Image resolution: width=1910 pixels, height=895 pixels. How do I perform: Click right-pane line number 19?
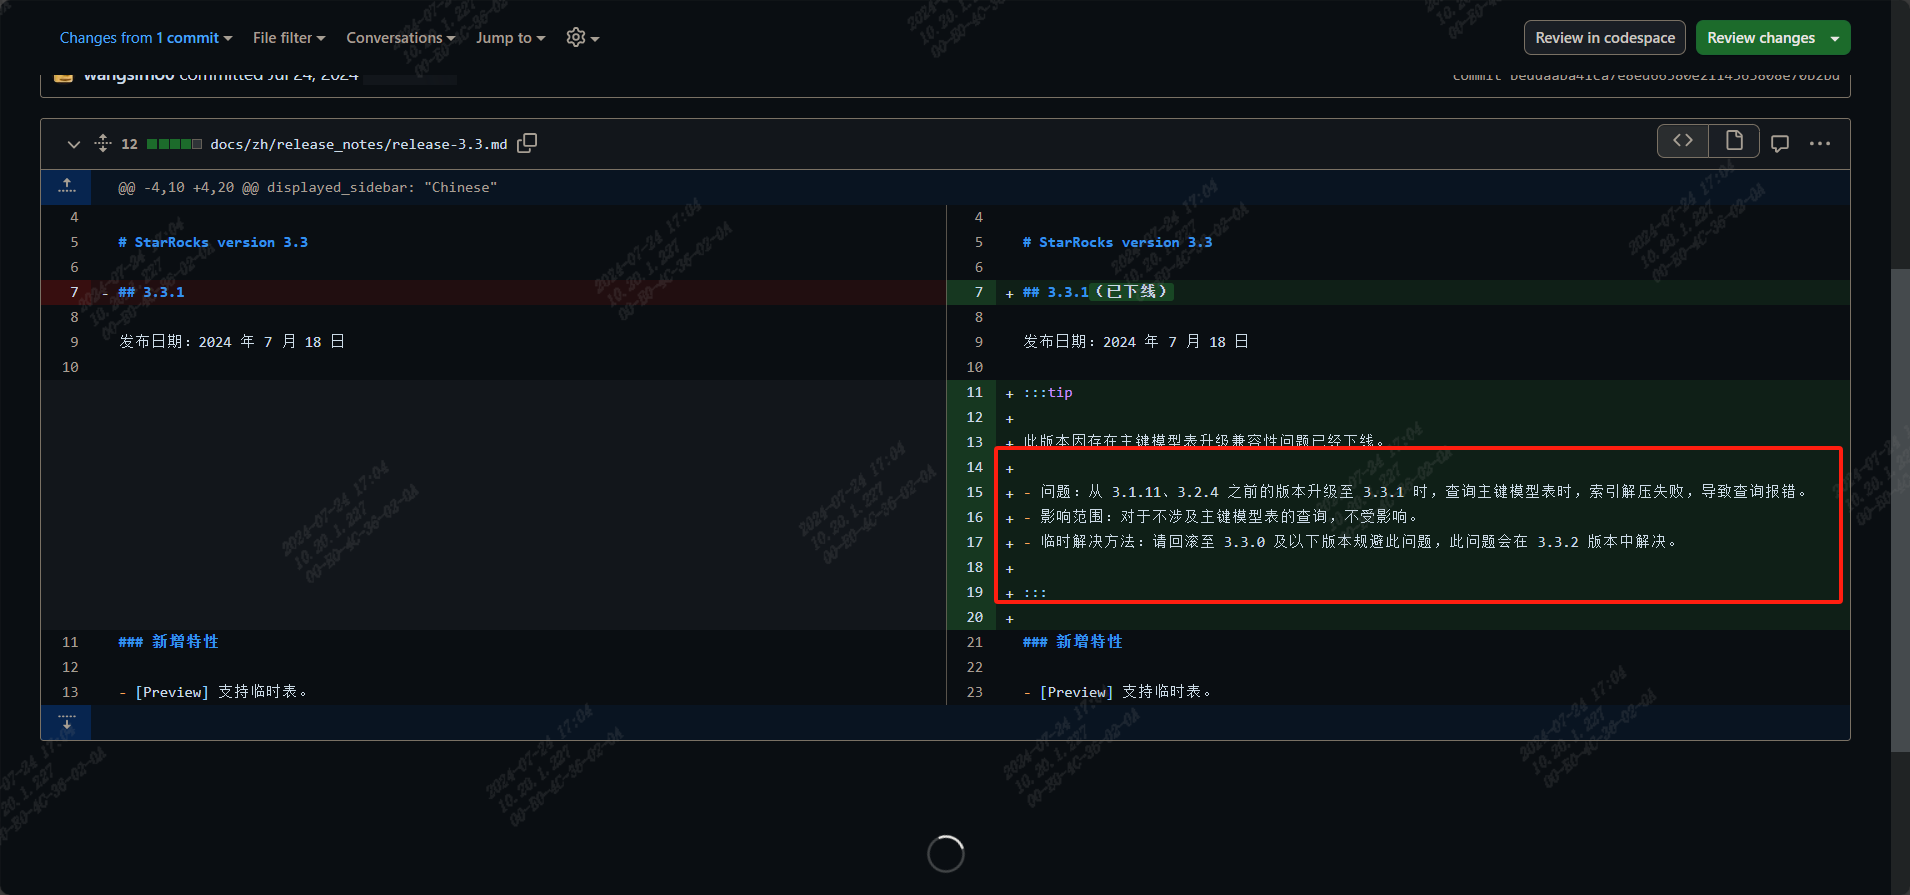pyautogui.click(x=974, y=592)
